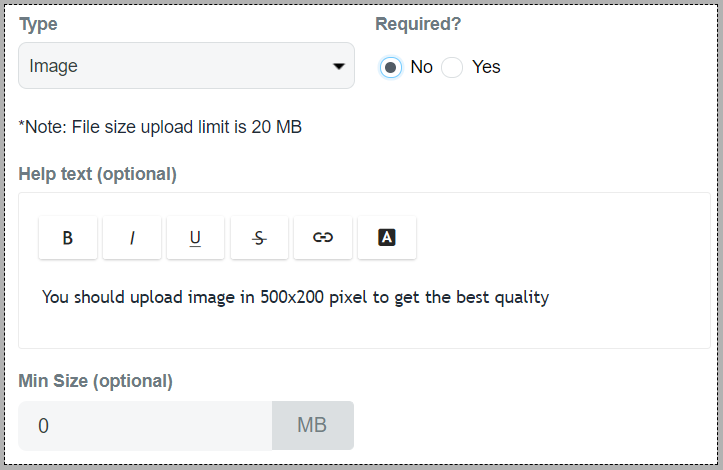This screenshot has width=723, height=470.
Task: Focus the Min Size number field
Action: pyautogui.click(x=145, y=426)
